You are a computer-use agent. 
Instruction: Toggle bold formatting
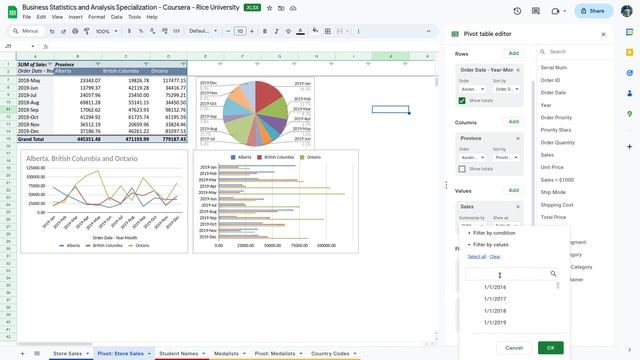click(264, 31)
